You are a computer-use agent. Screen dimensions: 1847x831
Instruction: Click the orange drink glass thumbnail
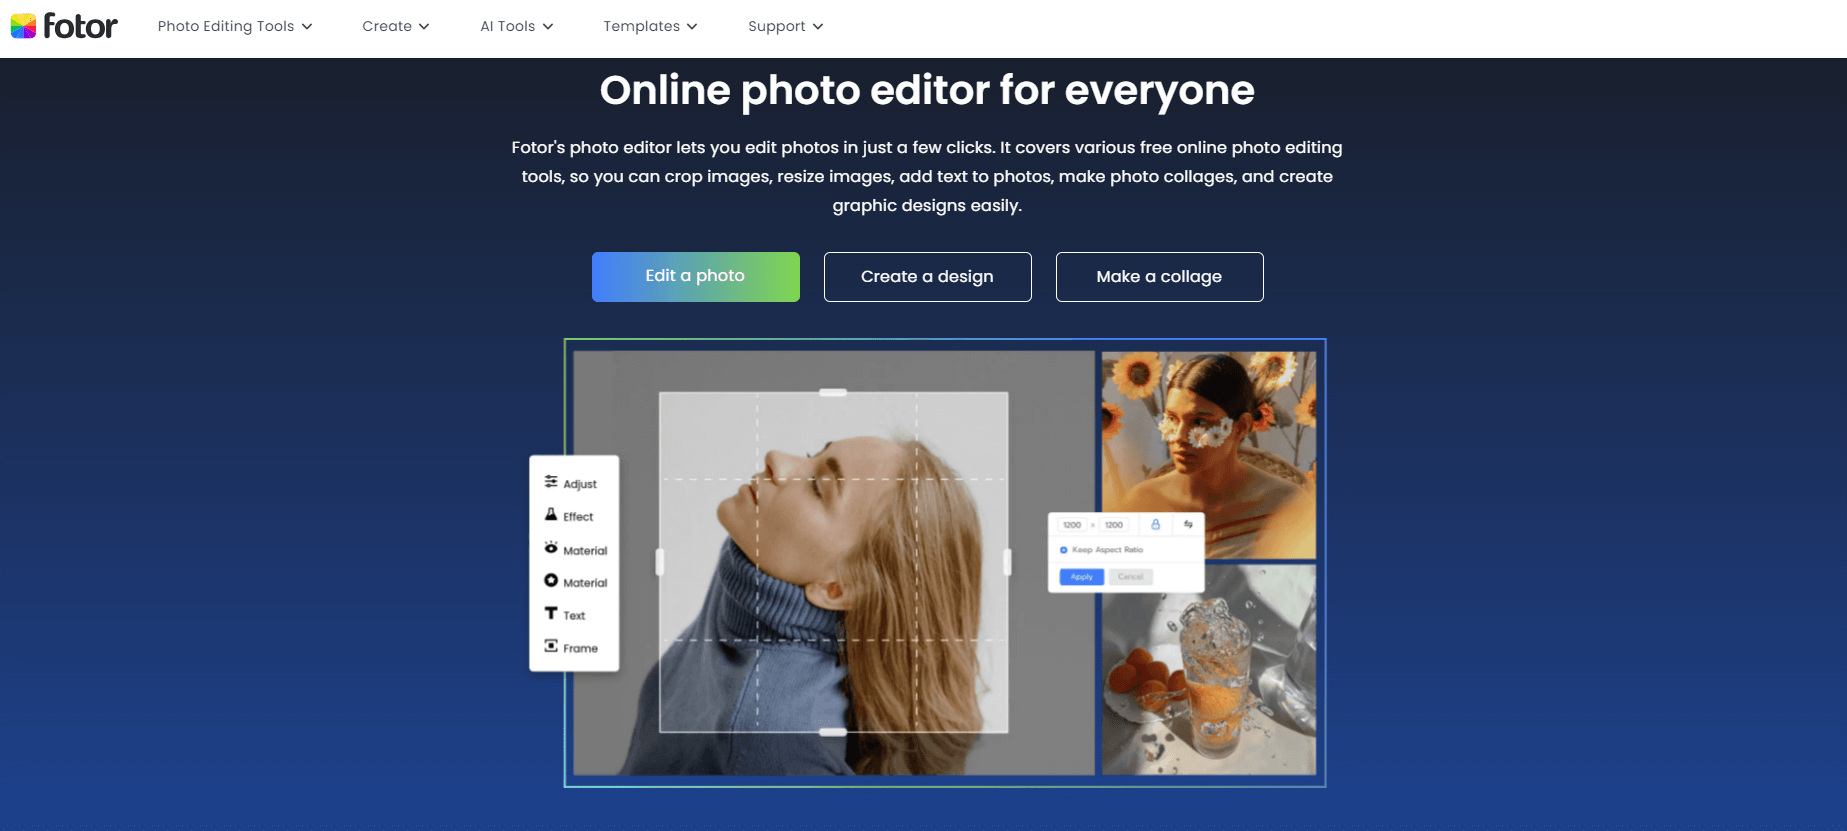point(1209,669)
